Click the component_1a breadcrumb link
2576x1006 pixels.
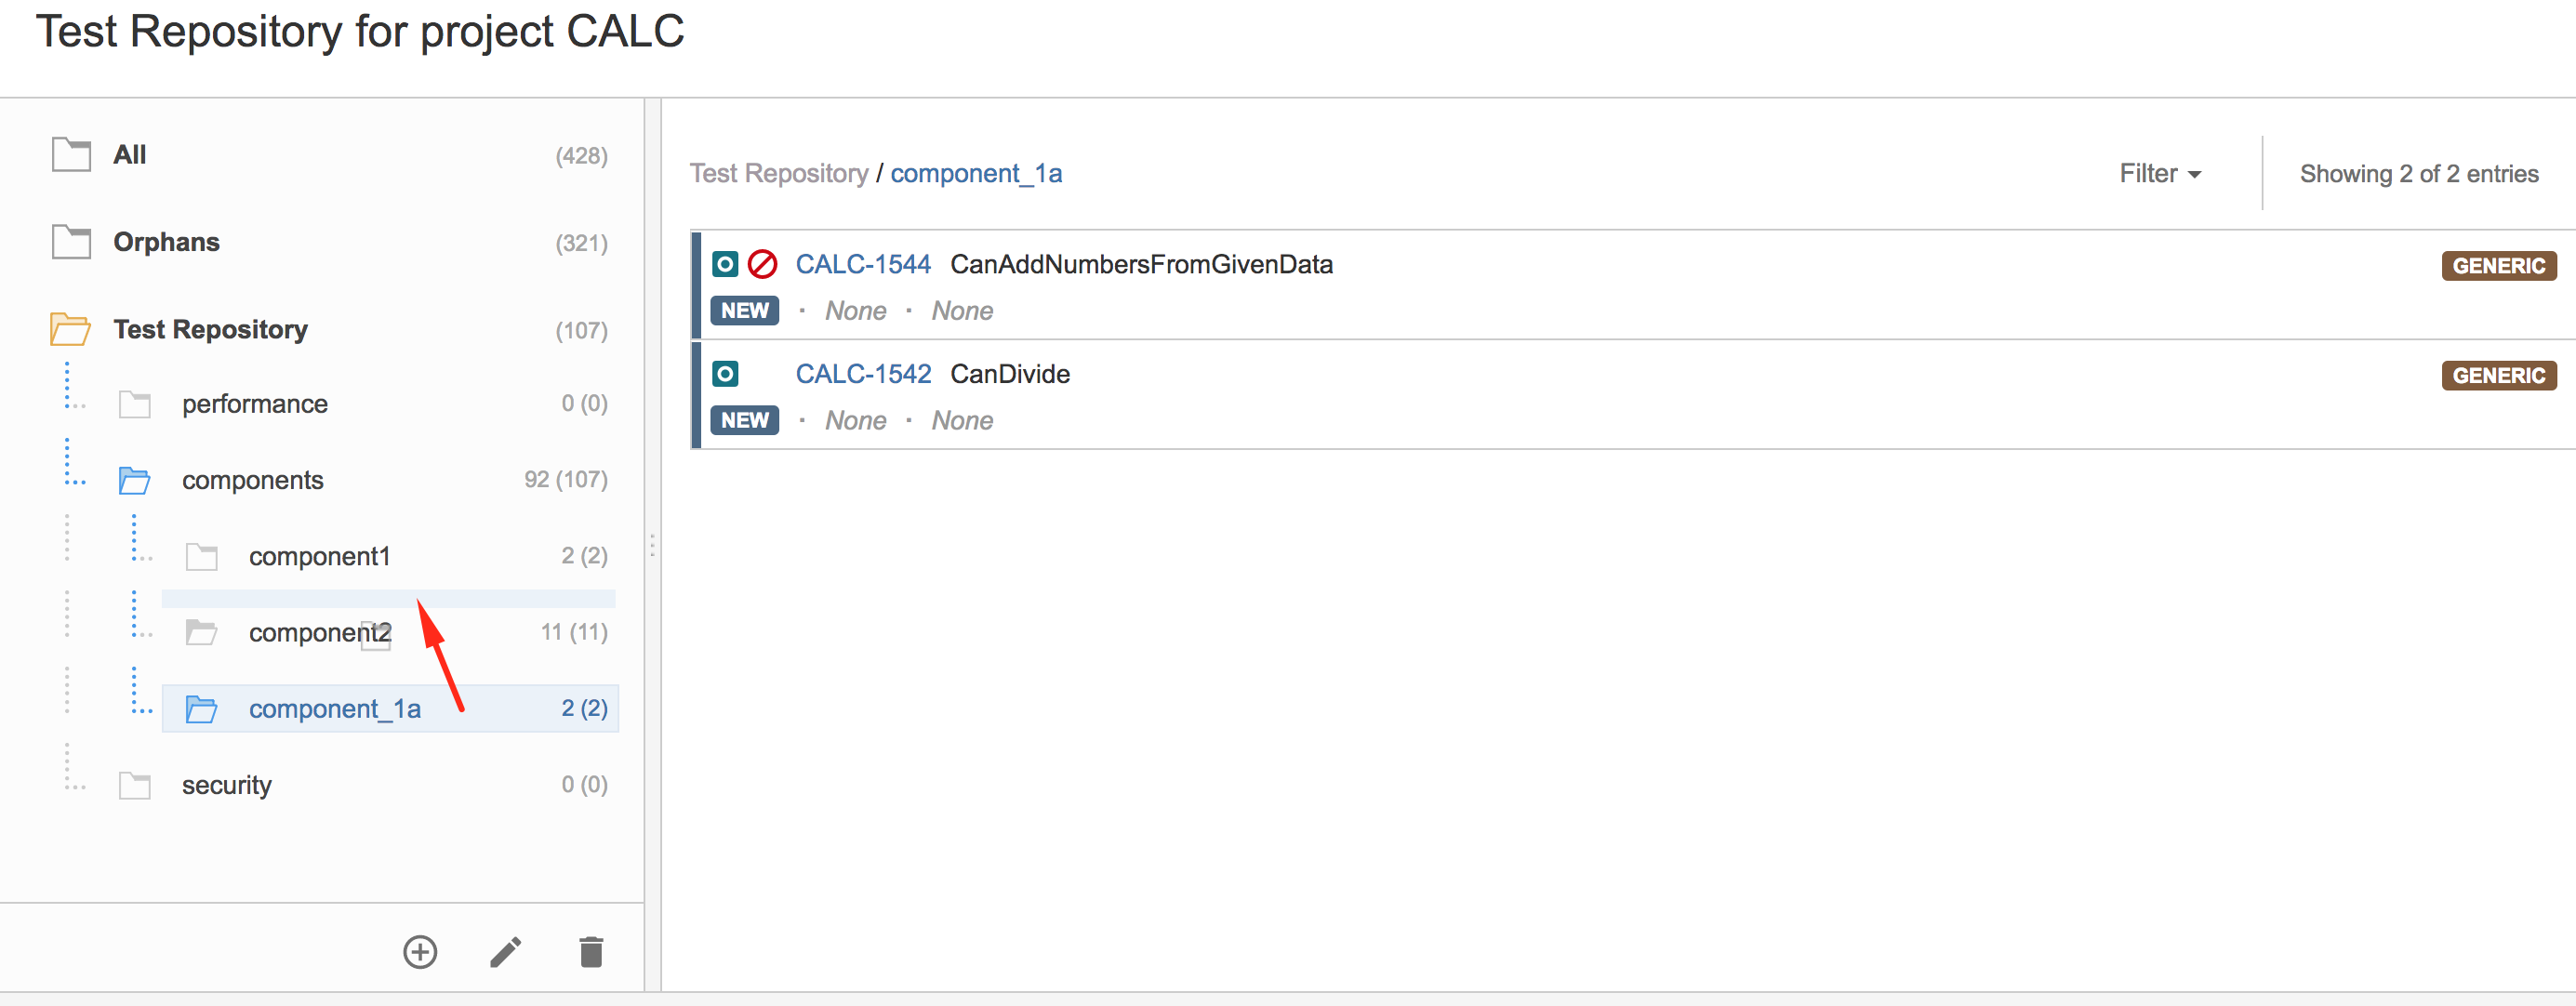point(976,174)
